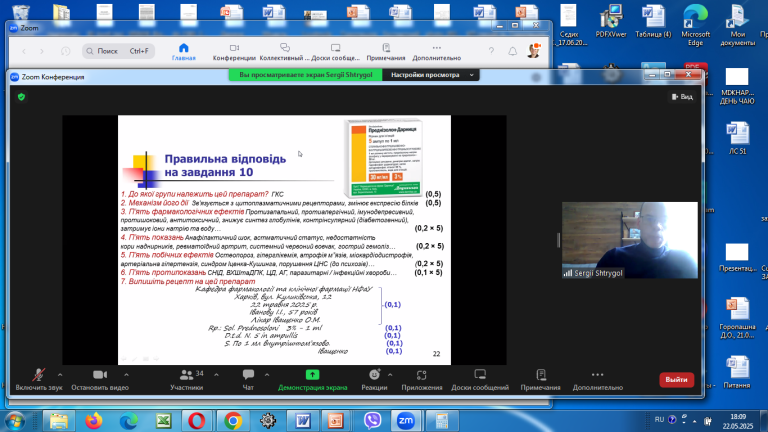Open МІЖНАР... ДЕНЬ ЧАЮ desktop file
This screenshot has height=432, width=768.
pyautogui.click(x=737, y=86)
